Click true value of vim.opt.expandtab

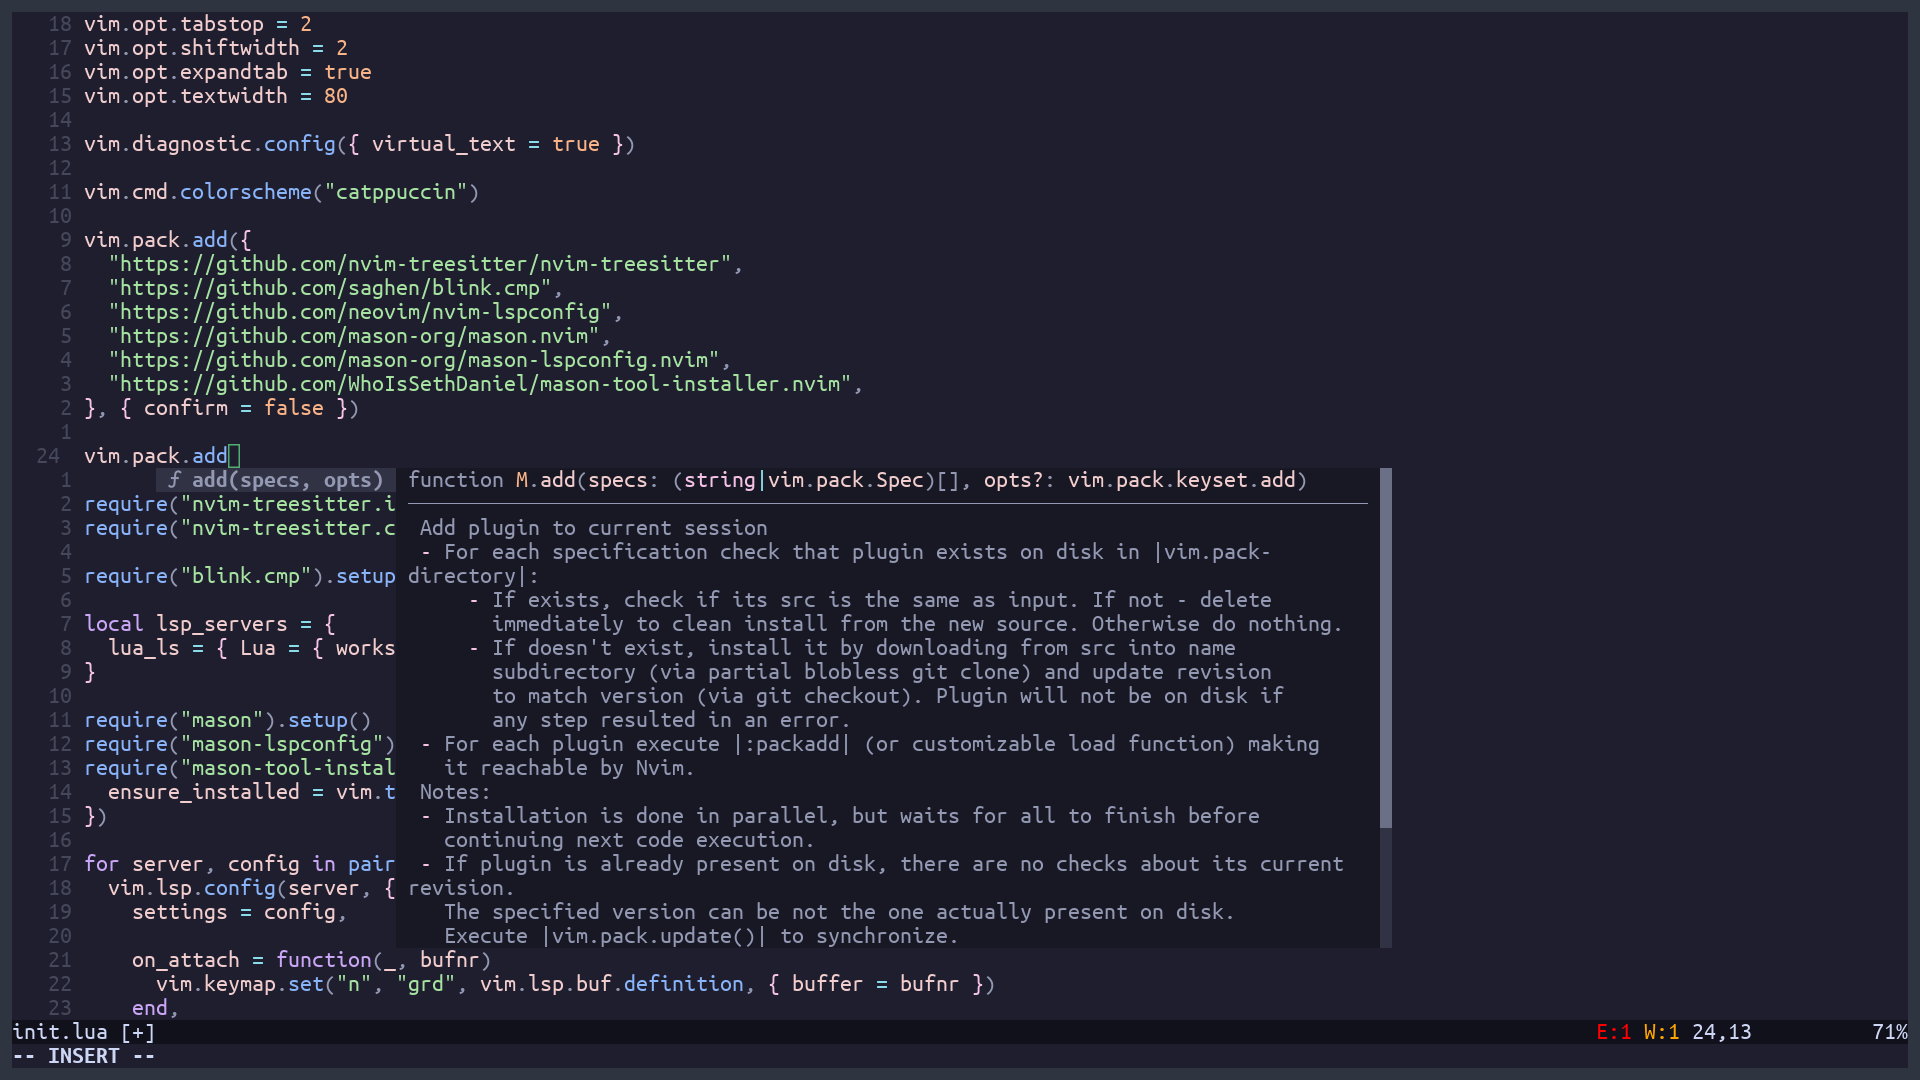tap(347, 72)
